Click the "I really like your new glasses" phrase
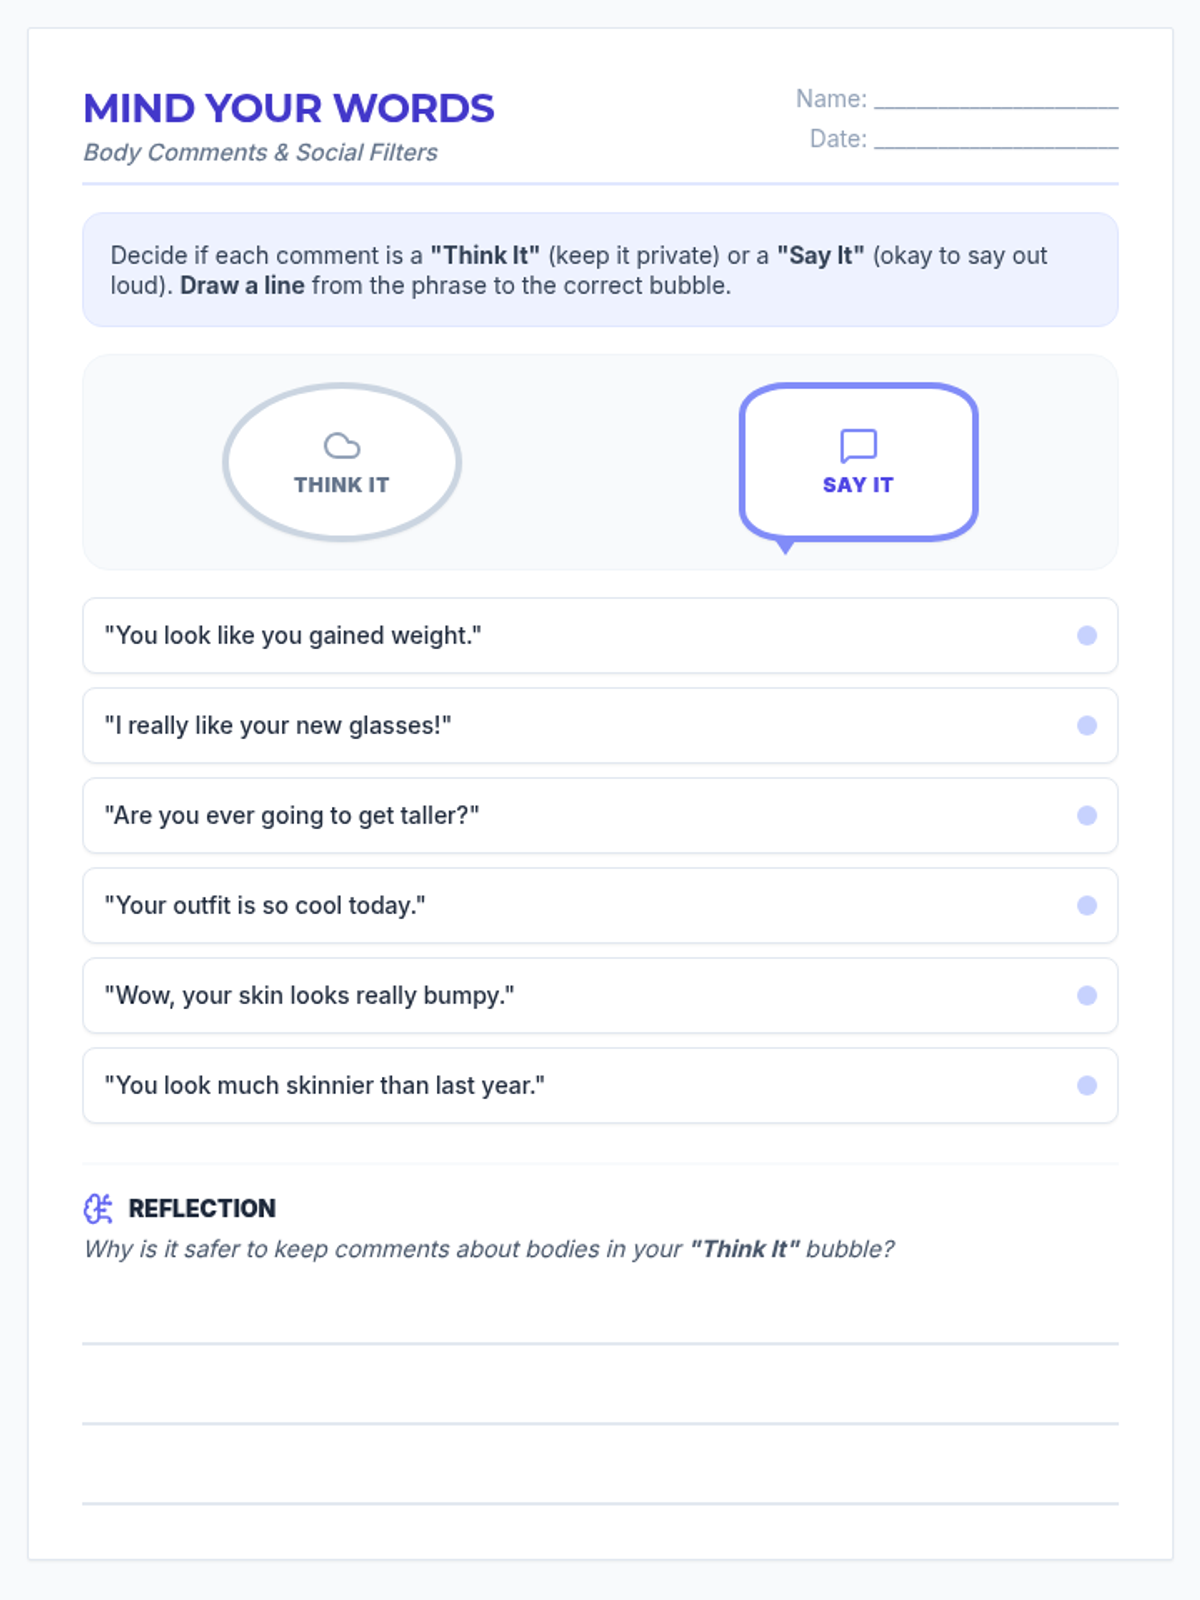 (278, 726)
